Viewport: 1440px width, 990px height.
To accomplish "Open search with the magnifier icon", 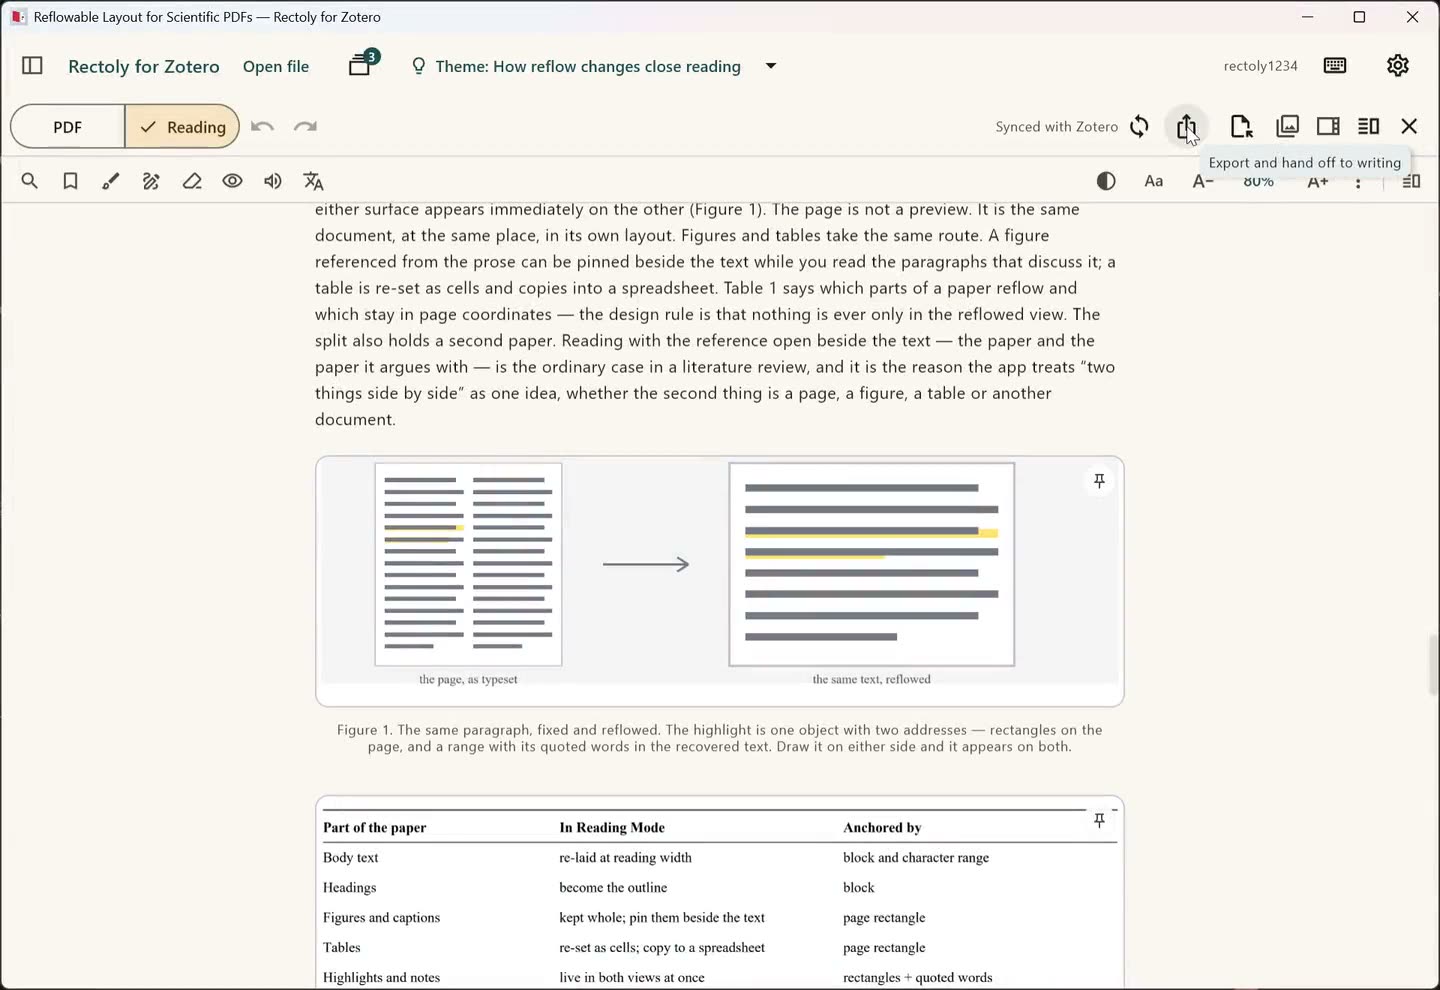I will tap(30, 181).
